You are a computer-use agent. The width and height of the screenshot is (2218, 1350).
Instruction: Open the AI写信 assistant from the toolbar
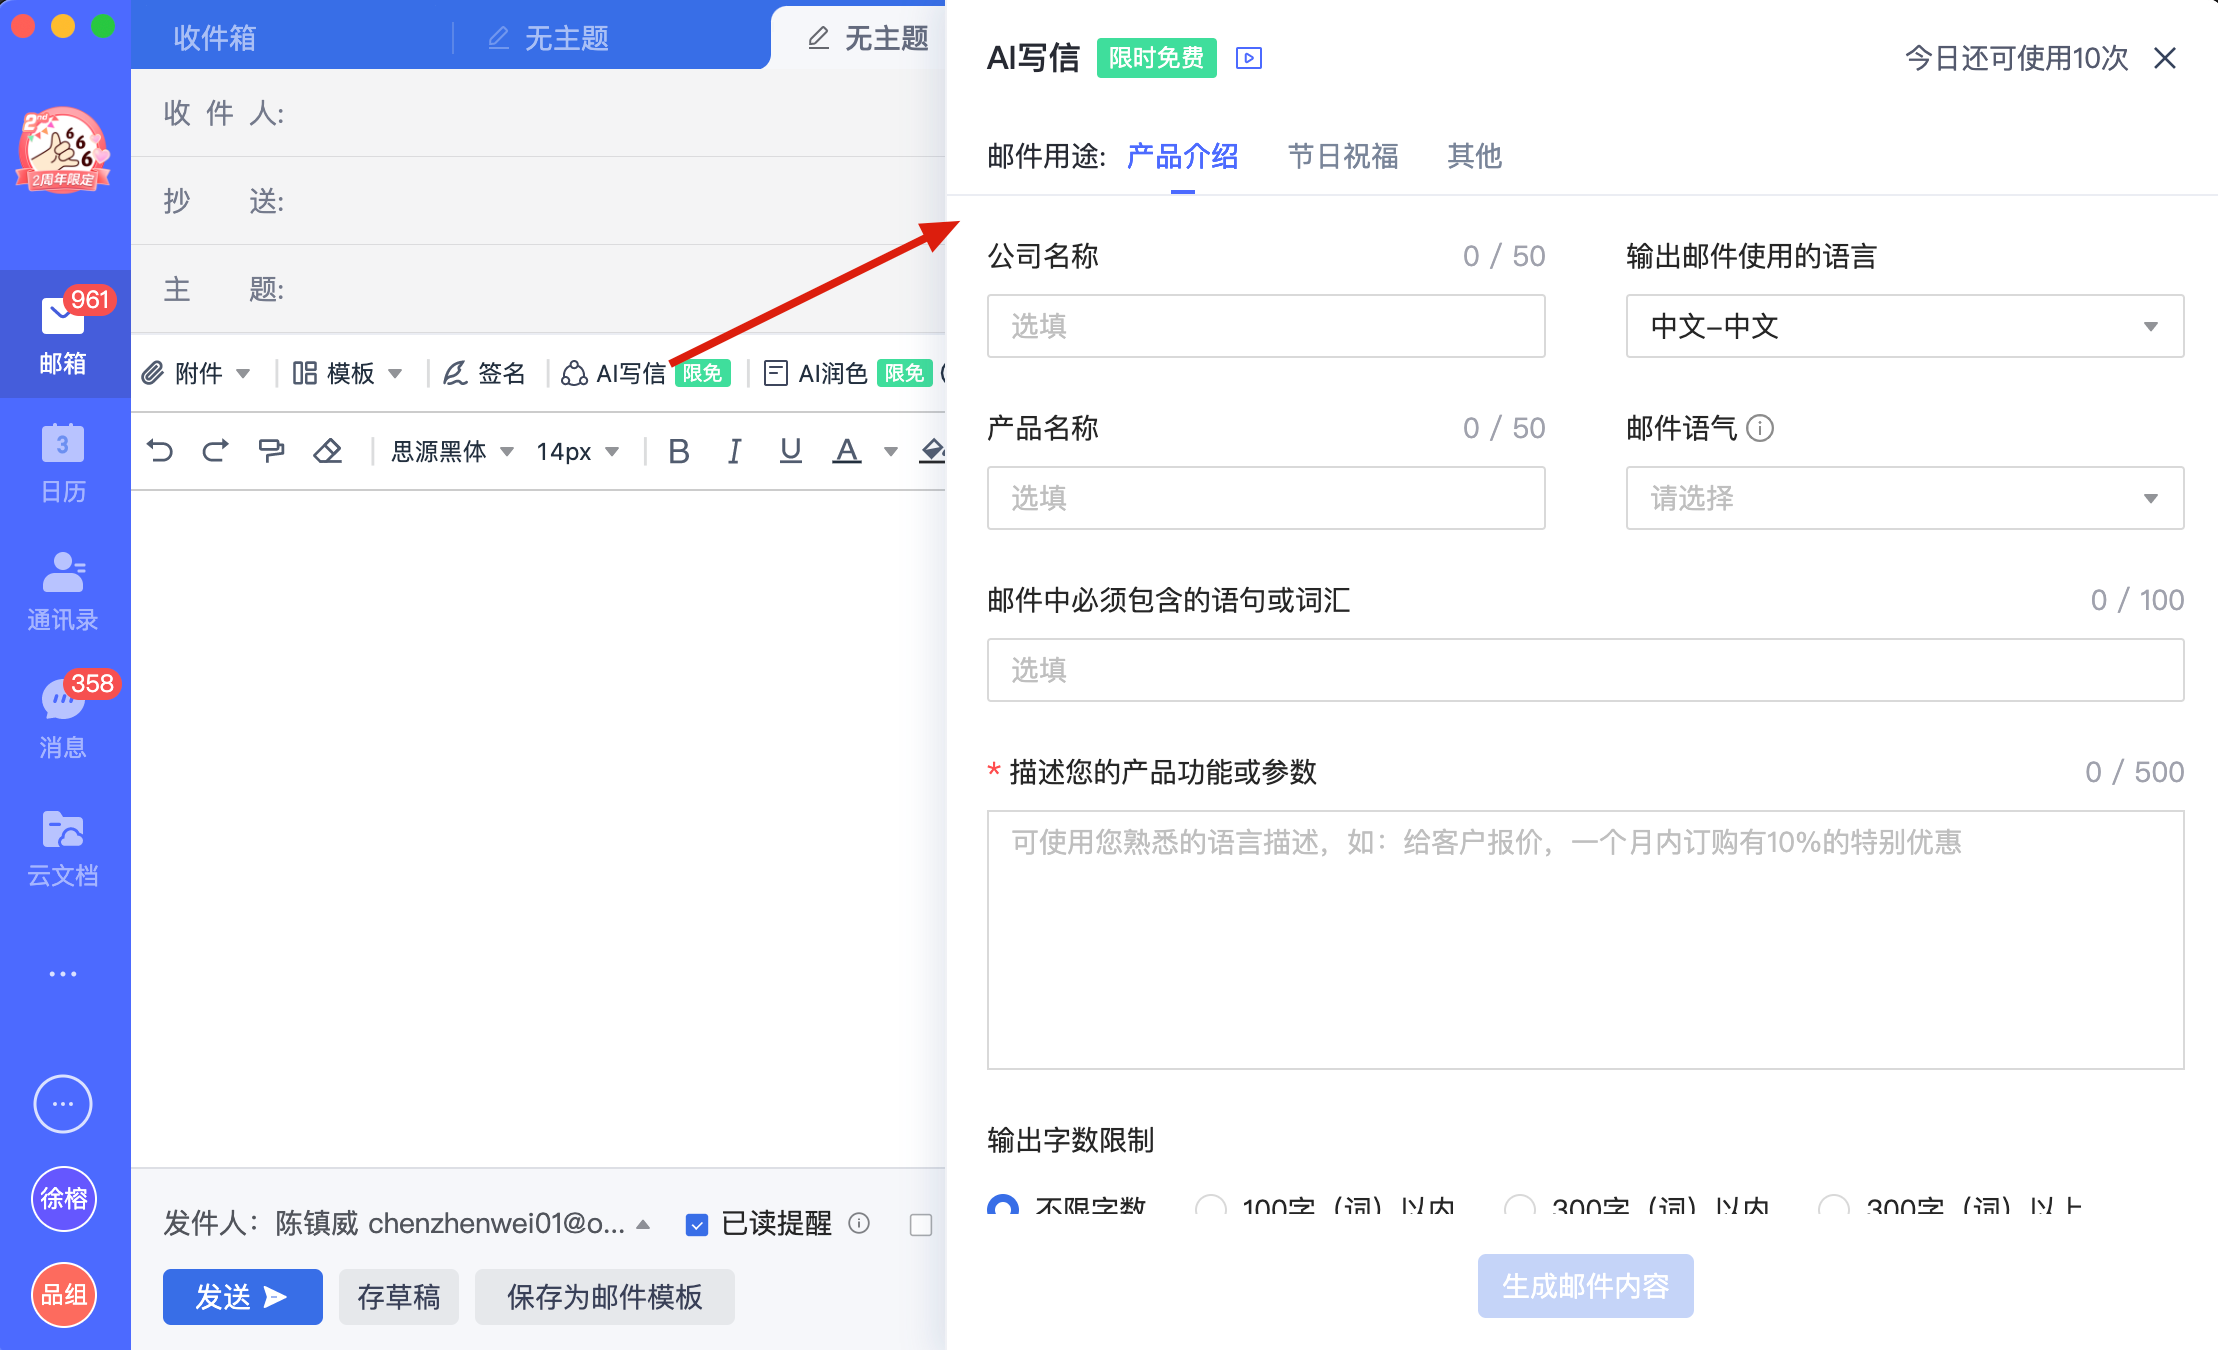(x=630, y=373)
